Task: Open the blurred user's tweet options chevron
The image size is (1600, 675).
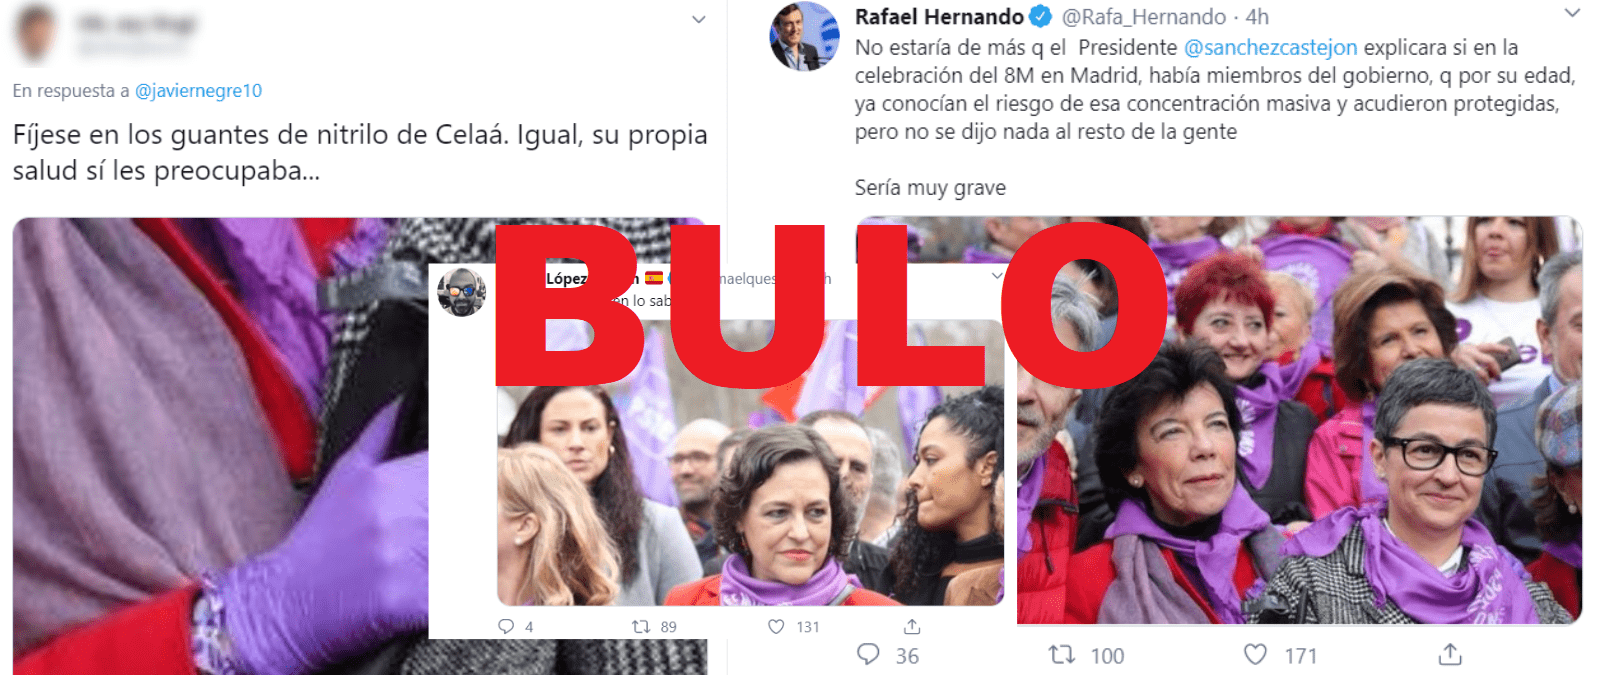Action: tap(699, 19)
